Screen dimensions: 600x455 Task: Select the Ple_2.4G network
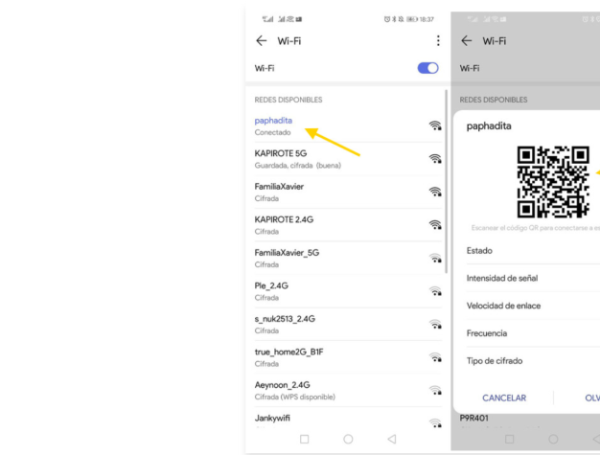(x=348, y=291)
